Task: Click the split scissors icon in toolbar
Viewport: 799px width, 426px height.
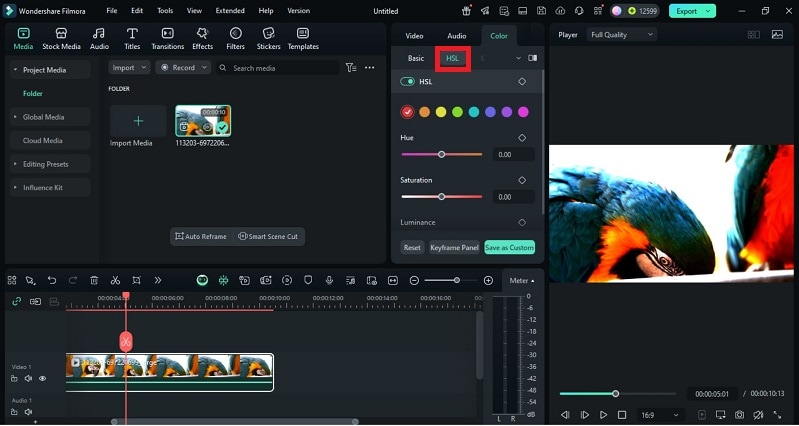Action: (115, 280)
